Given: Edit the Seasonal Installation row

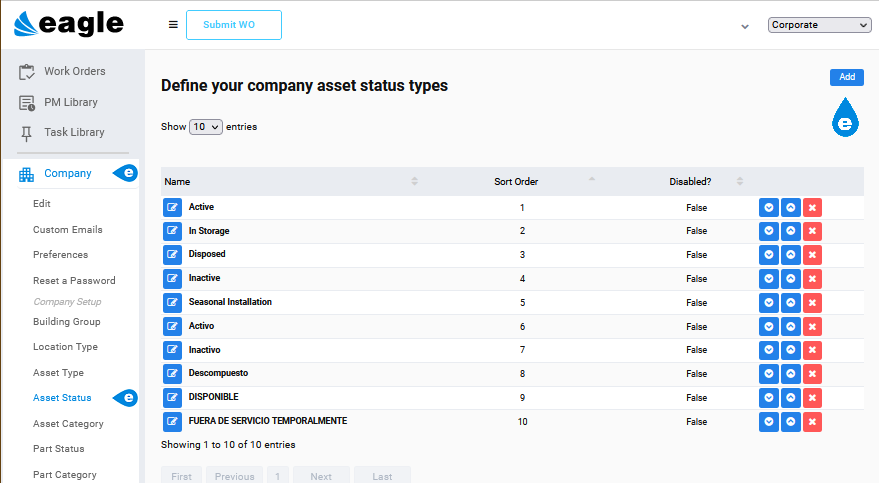Looking at the screenshot, I should click(172, 303).
